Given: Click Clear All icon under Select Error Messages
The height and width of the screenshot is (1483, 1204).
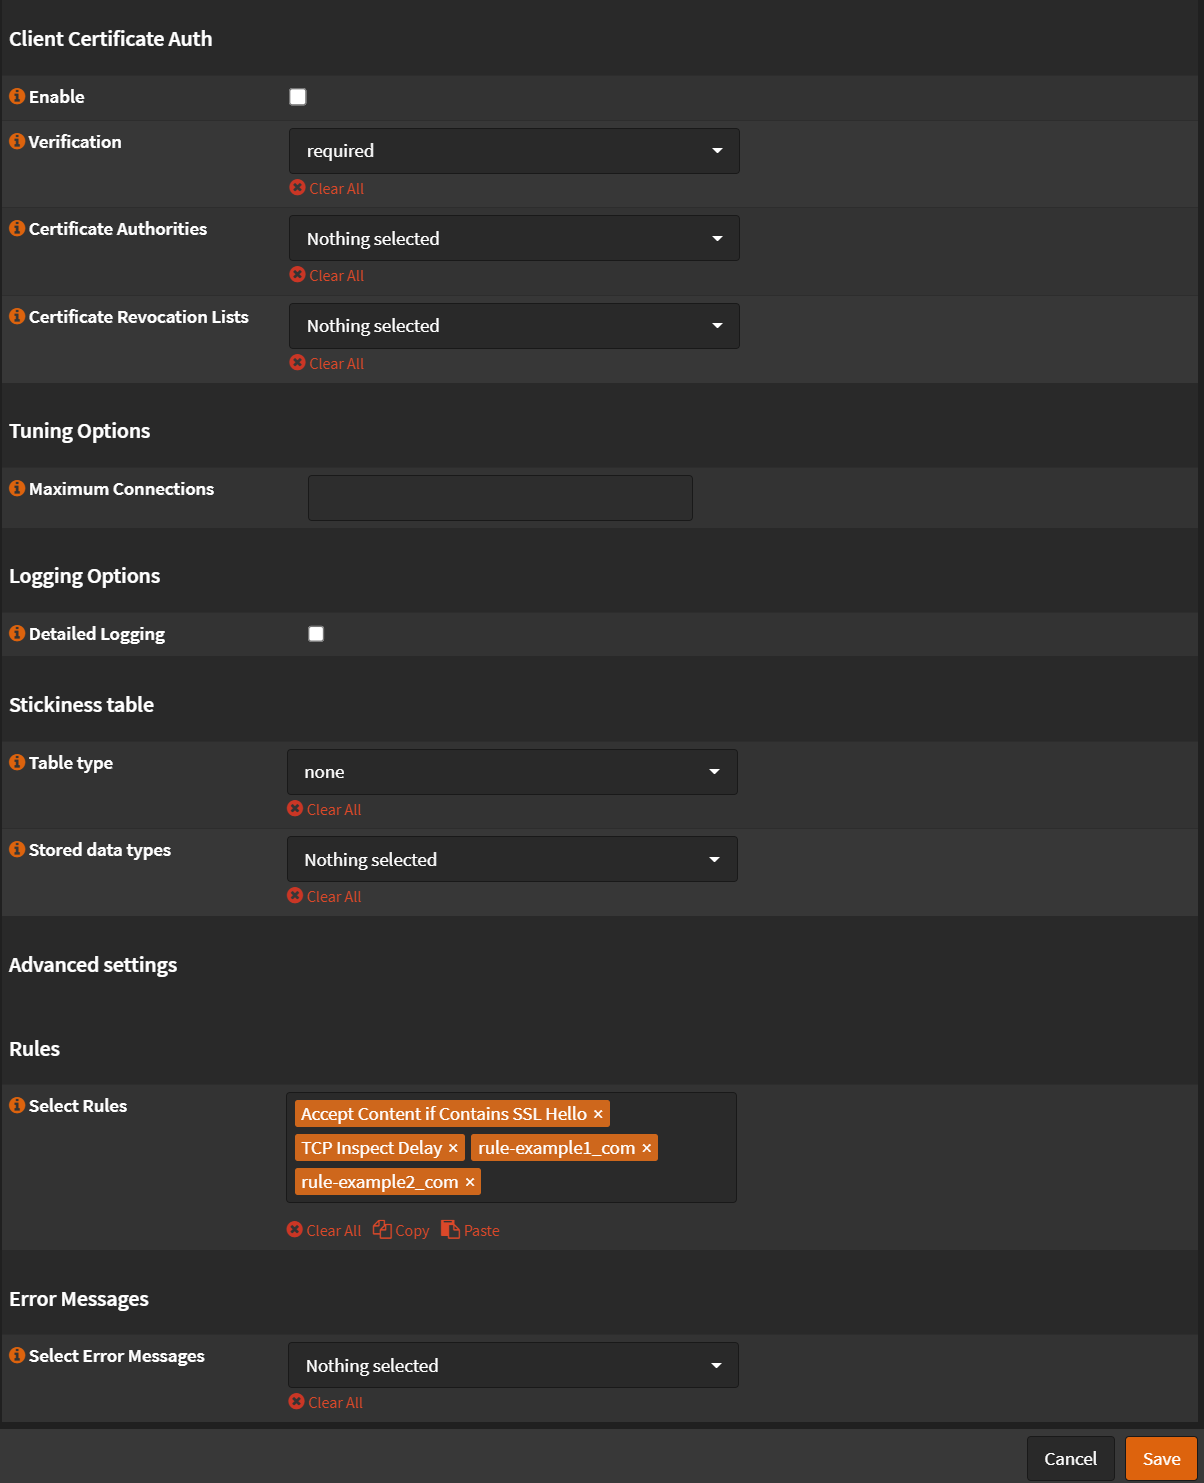Looking at the screenshot, I should 297,1402.
